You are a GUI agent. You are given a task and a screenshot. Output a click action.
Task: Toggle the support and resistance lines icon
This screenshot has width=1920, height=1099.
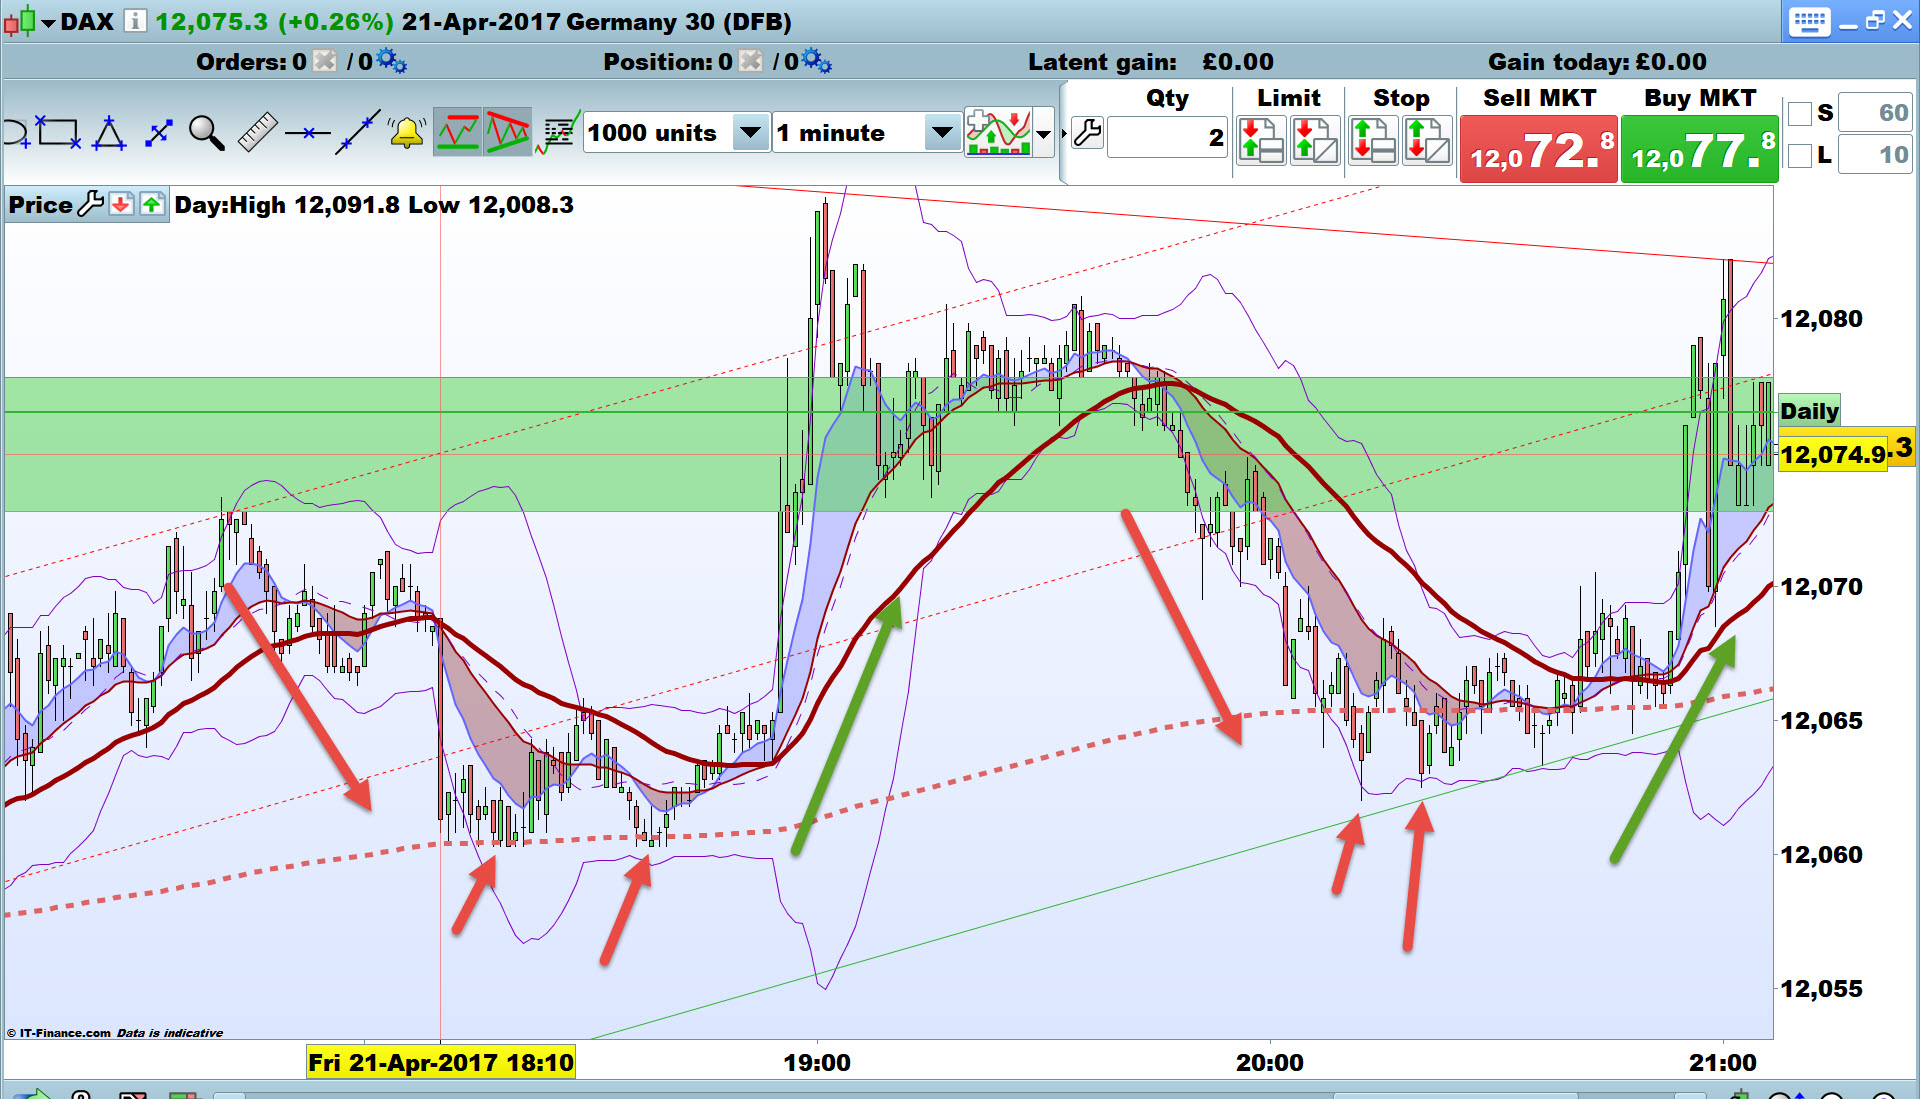(x=458, y=133)
